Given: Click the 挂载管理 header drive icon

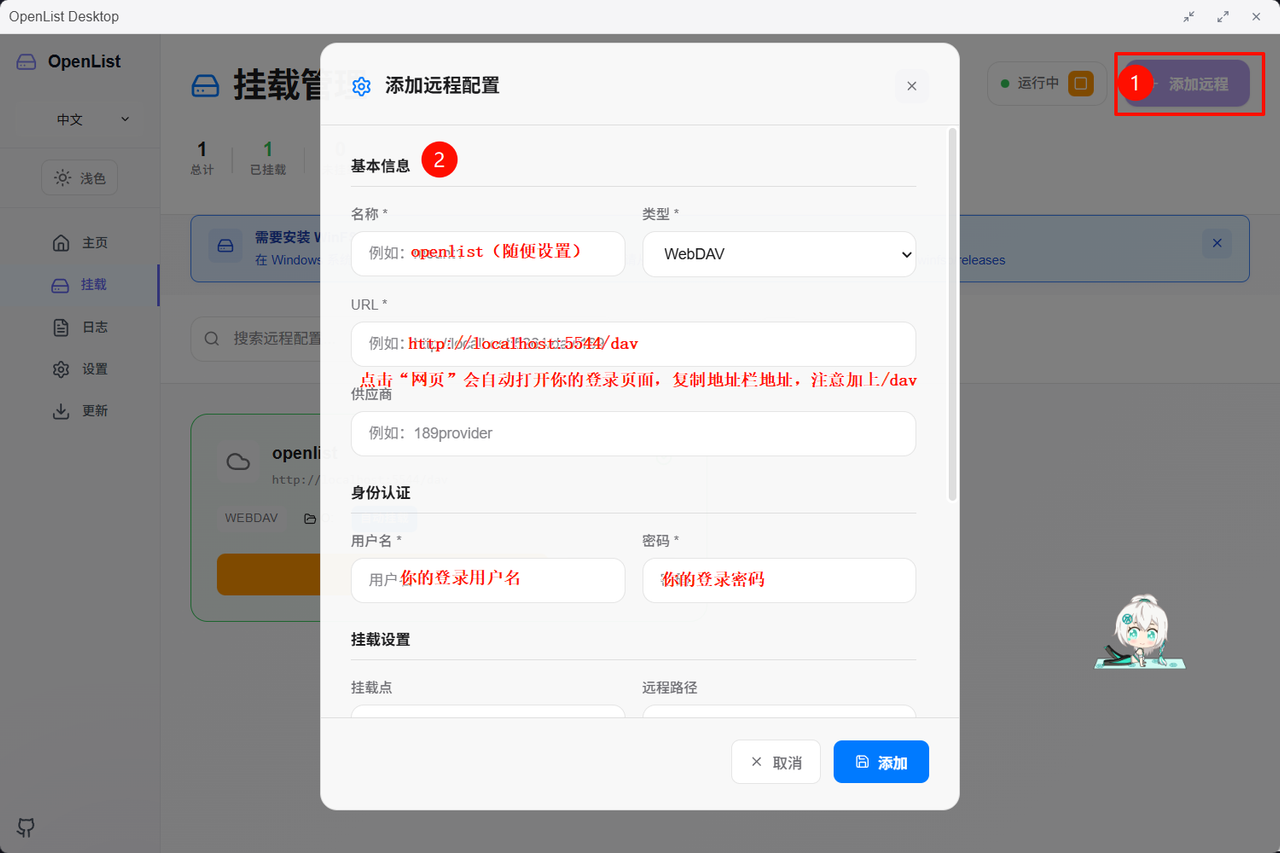Looking at the screenshot, I should point(206,85).
